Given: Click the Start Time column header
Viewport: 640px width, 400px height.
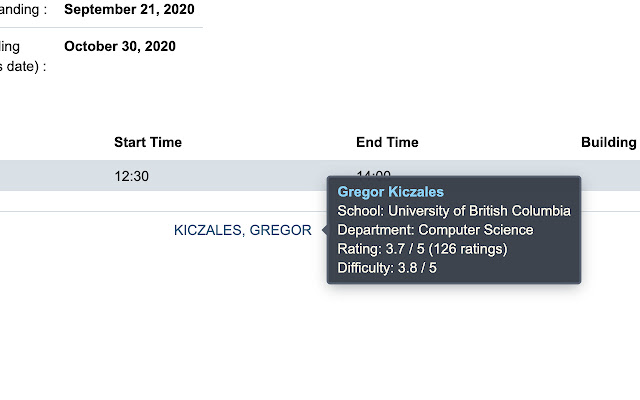Looking at the screenshot, I should [x=148, y=143].
